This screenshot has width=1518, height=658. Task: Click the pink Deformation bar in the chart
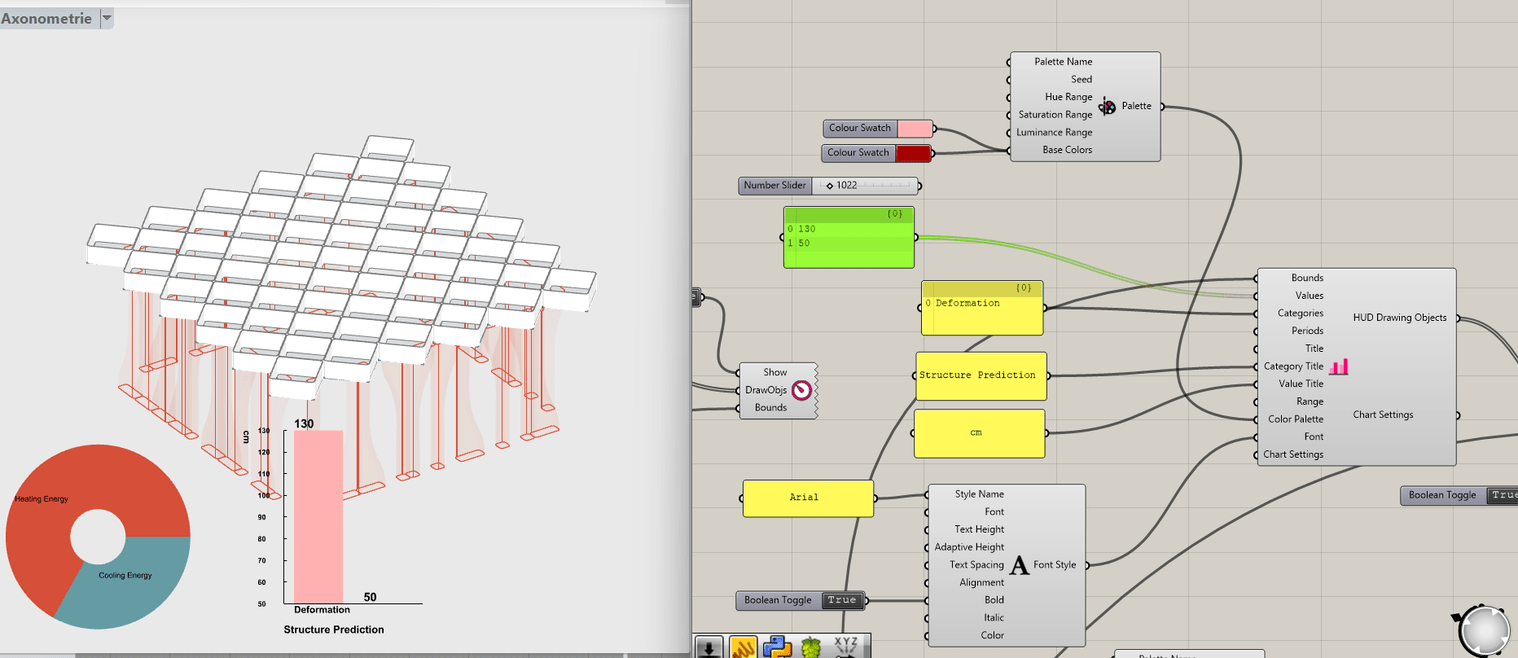318,517
